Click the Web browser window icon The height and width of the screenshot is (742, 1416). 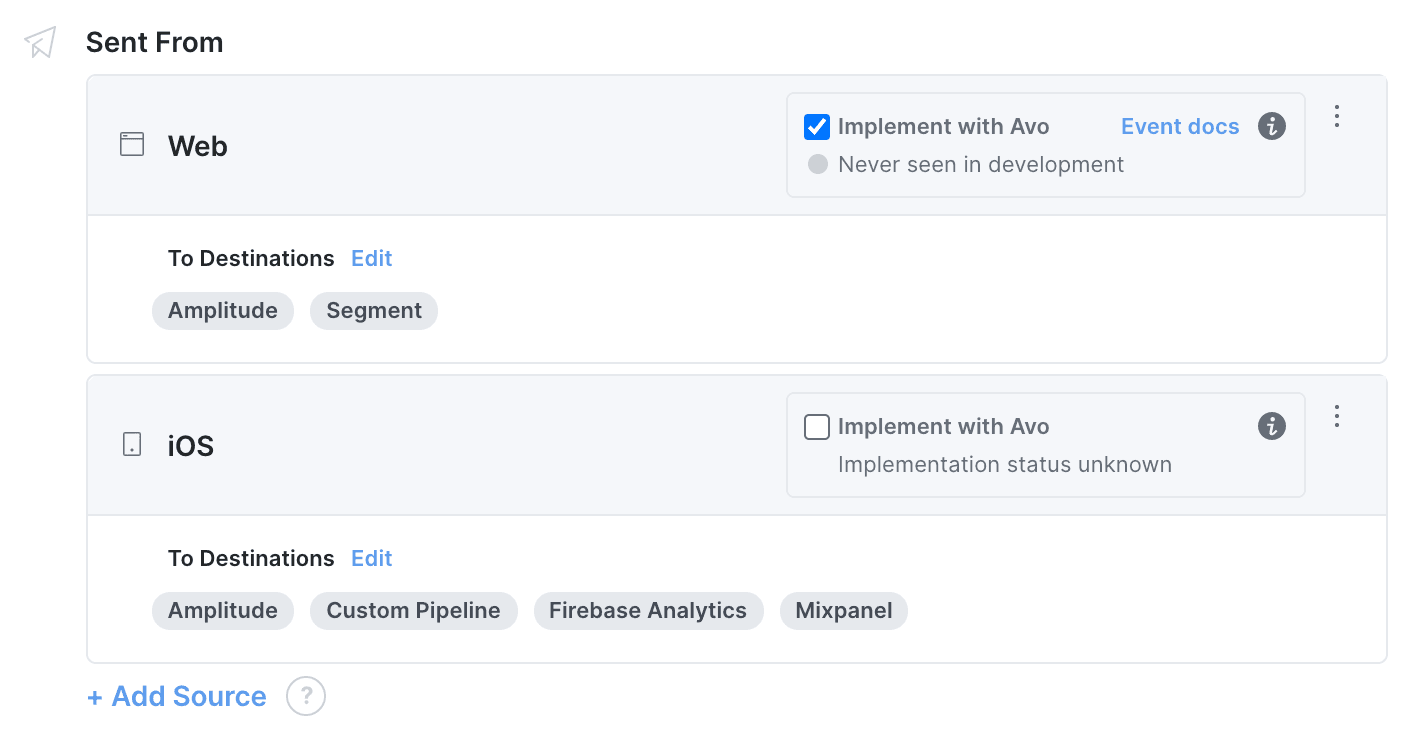coord(132,145)
